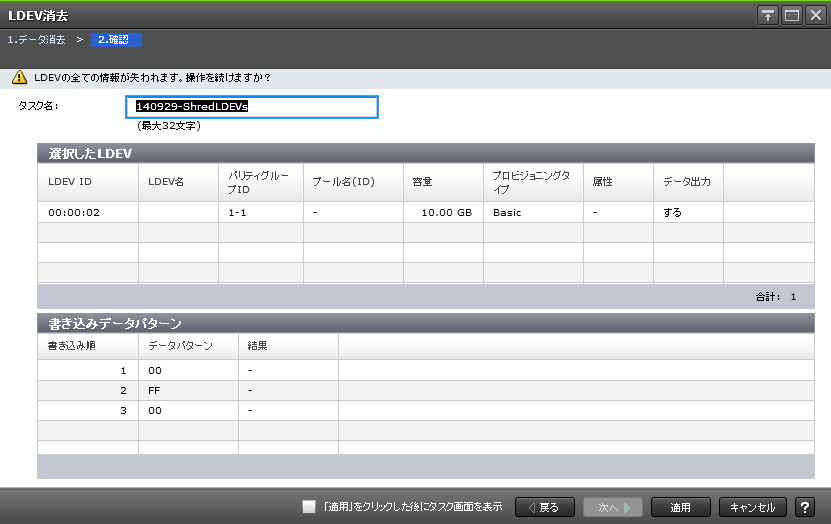Select the 2.確認 step in breadcrumb
This screenshot has height=524, width=831.
point(114,39)
